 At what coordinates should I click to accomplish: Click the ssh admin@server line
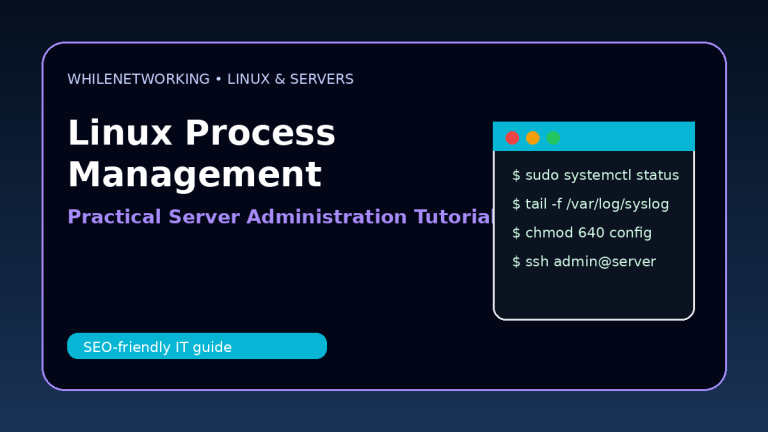584,262
